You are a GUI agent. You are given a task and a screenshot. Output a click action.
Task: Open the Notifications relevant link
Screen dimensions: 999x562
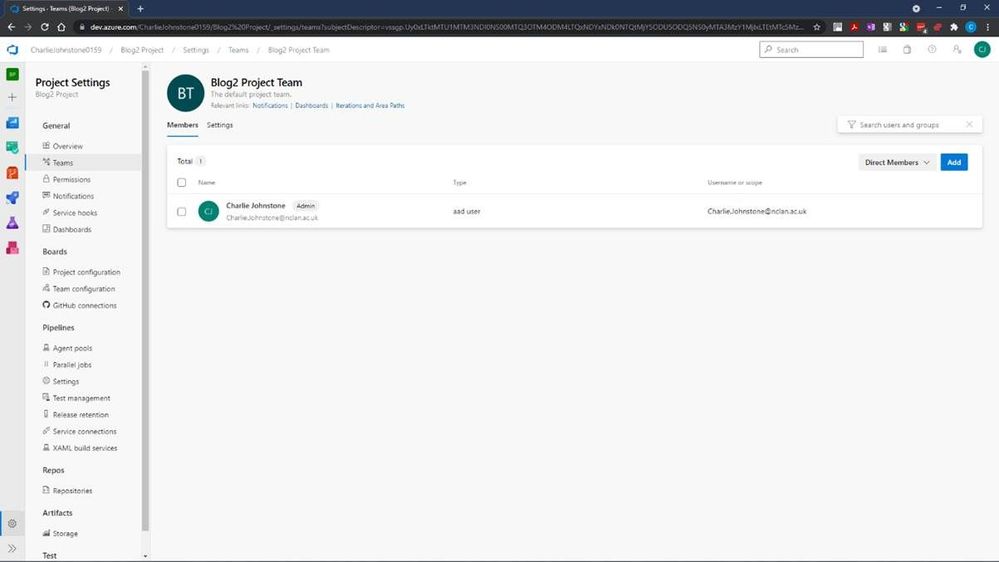tap(270, 106)
